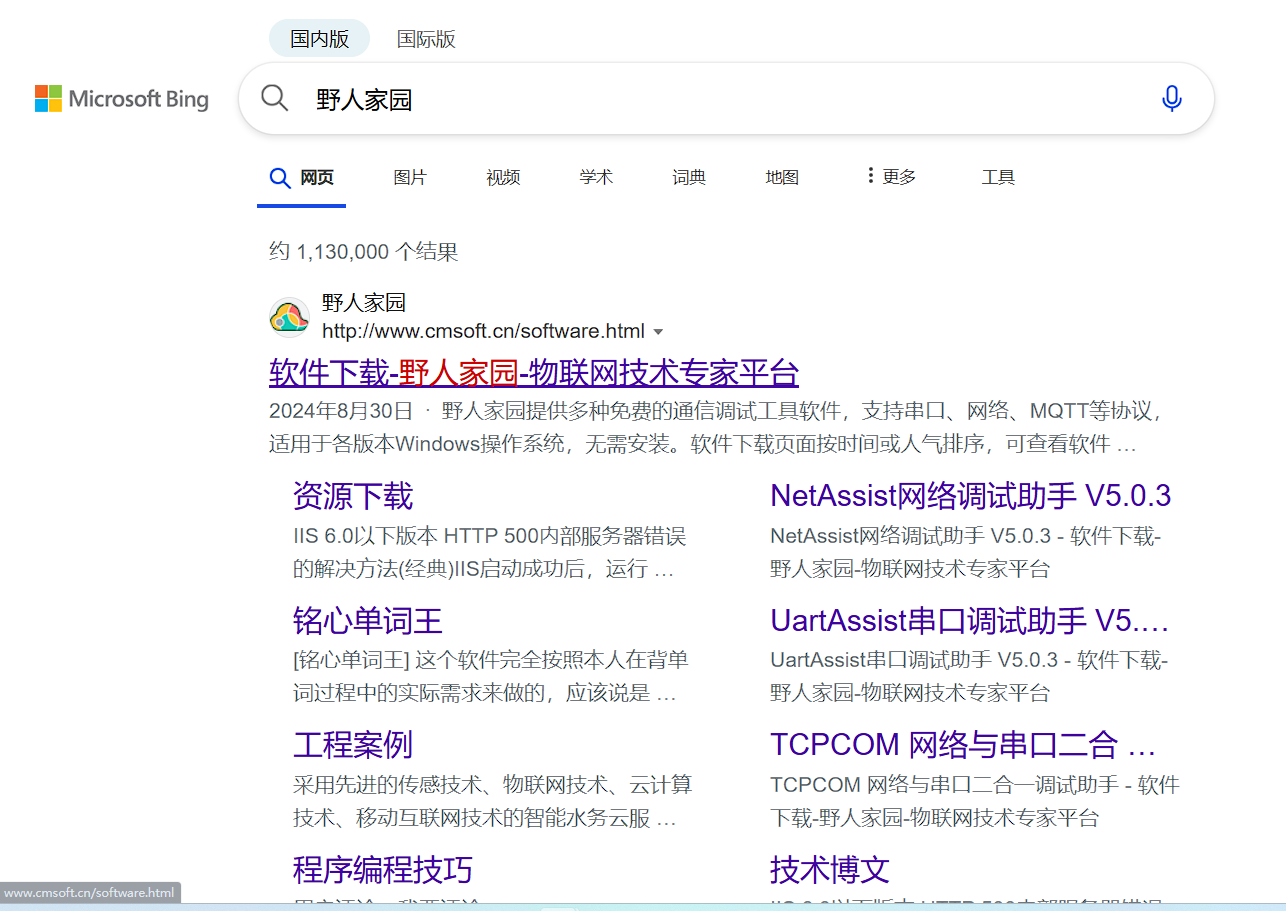Open the 地图 search tab
Screen dimensions: 1286x911
click(782, 178)
